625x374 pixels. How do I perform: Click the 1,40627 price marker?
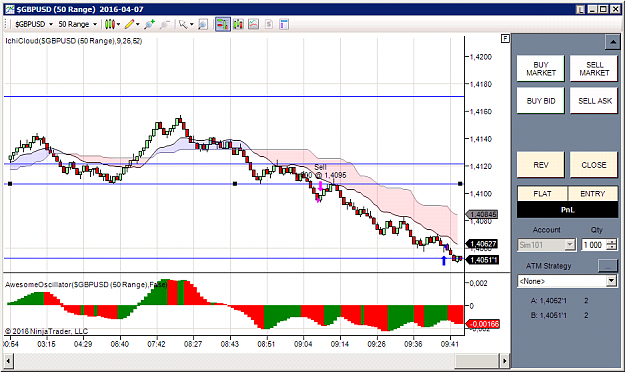coord(482,244)
